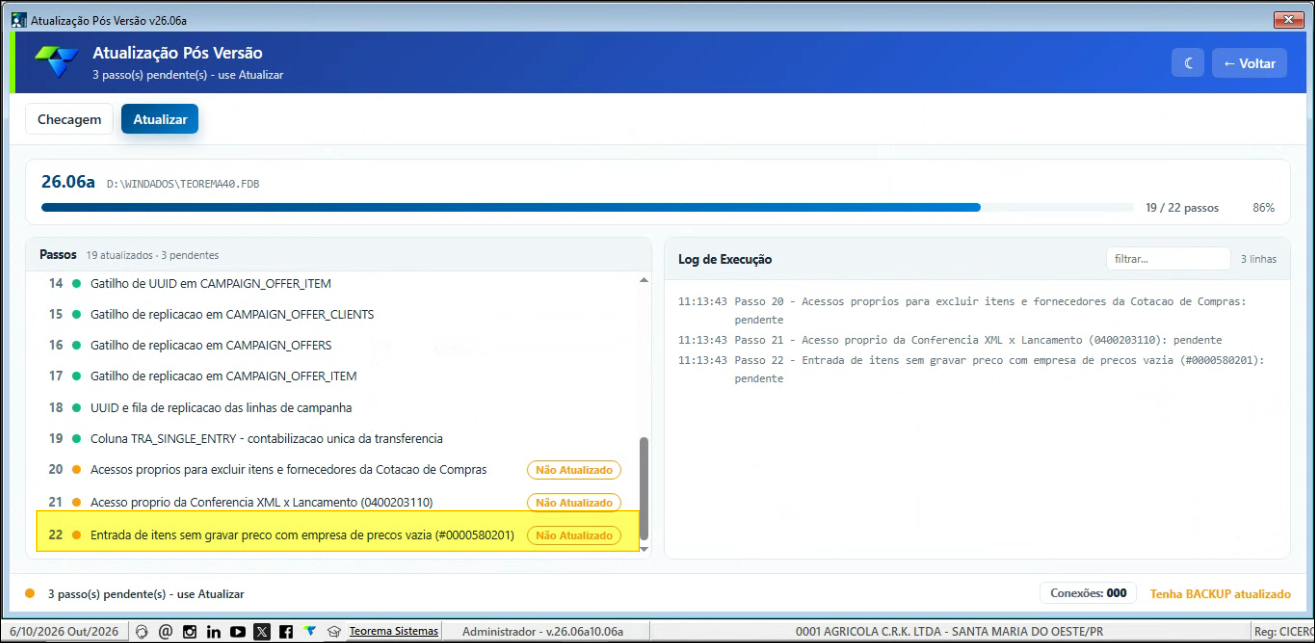The height and width of the screenshot is (643, 1315).
Task: Open the Instagram icon in status bar
Action: (190, 631)
